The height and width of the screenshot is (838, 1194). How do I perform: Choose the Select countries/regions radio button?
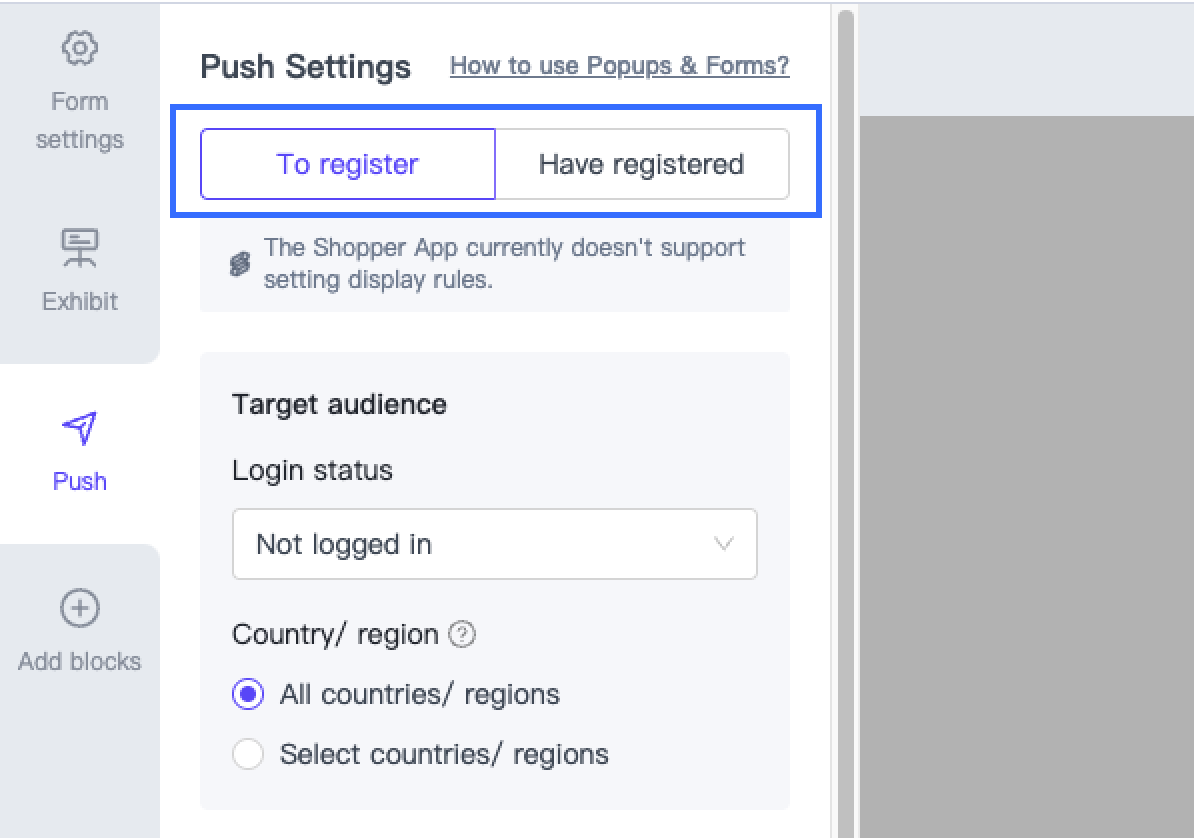click(248, 754)
